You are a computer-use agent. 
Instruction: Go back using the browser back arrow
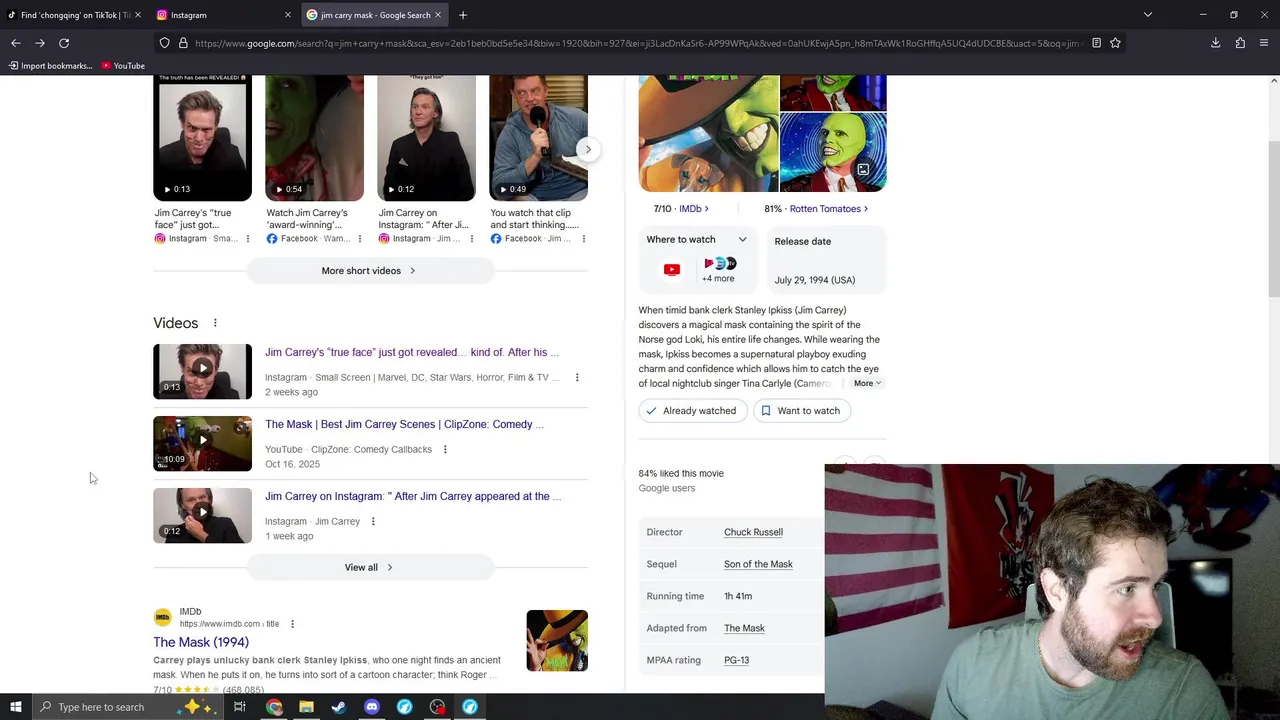[16, 43]
